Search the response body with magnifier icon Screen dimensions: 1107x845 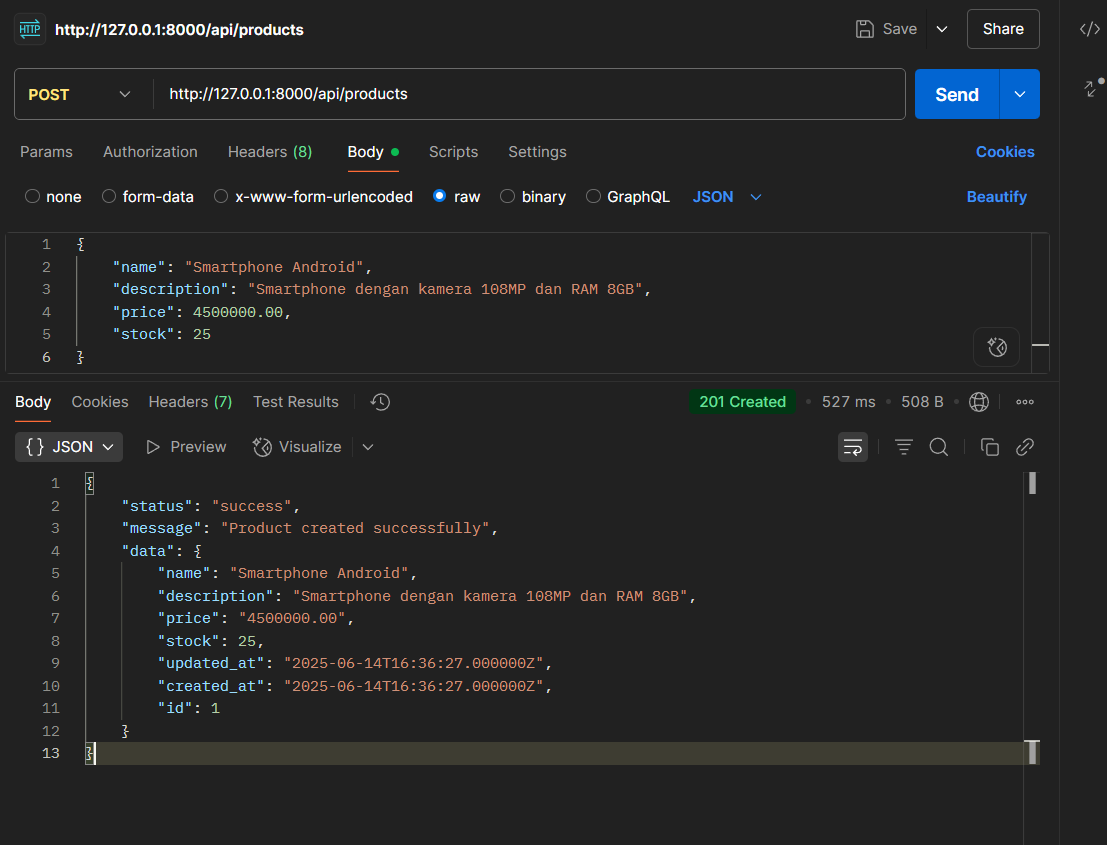[x=938, y=447]
